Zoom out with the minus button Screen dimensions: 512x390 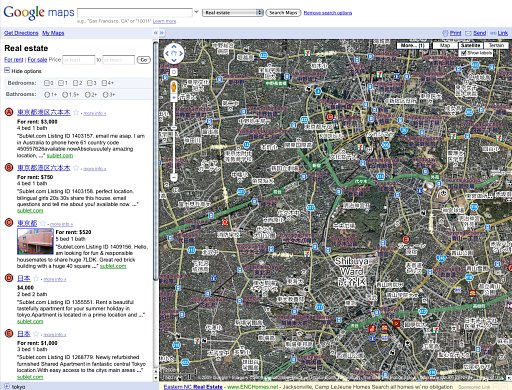174,177
